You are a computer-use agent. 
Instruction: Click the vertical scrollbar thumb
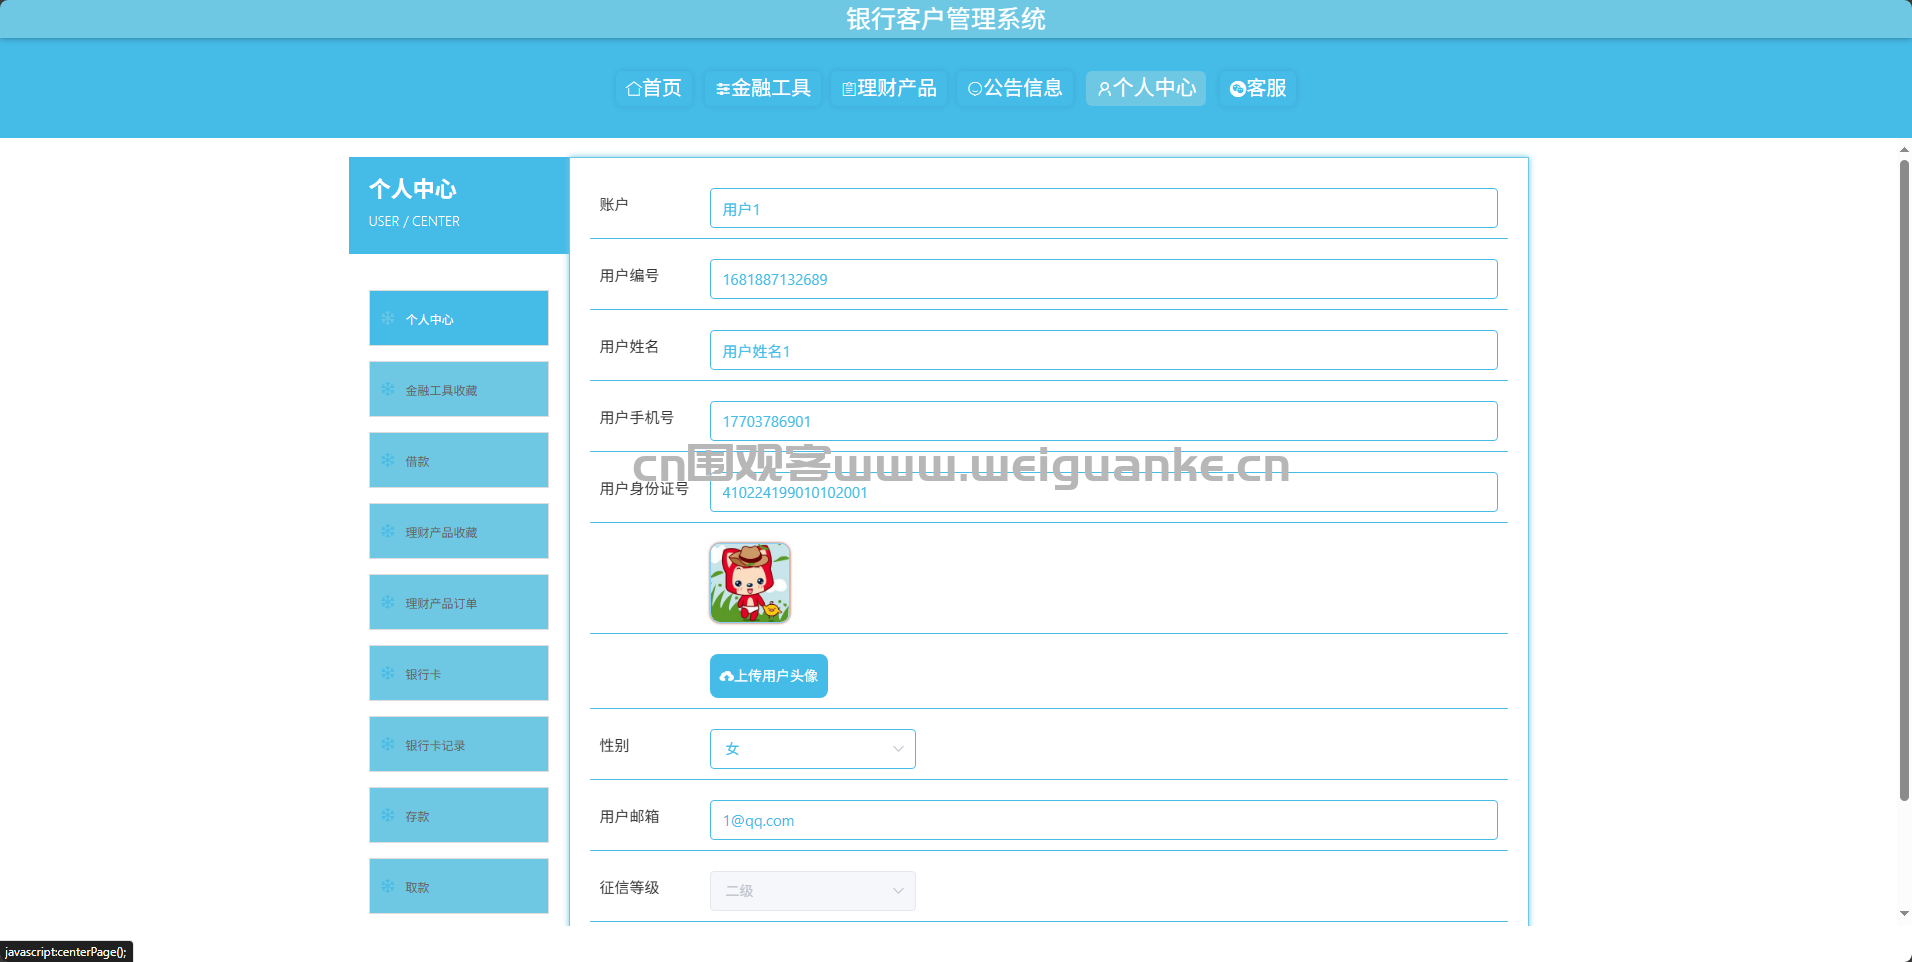coord(1904,480)
